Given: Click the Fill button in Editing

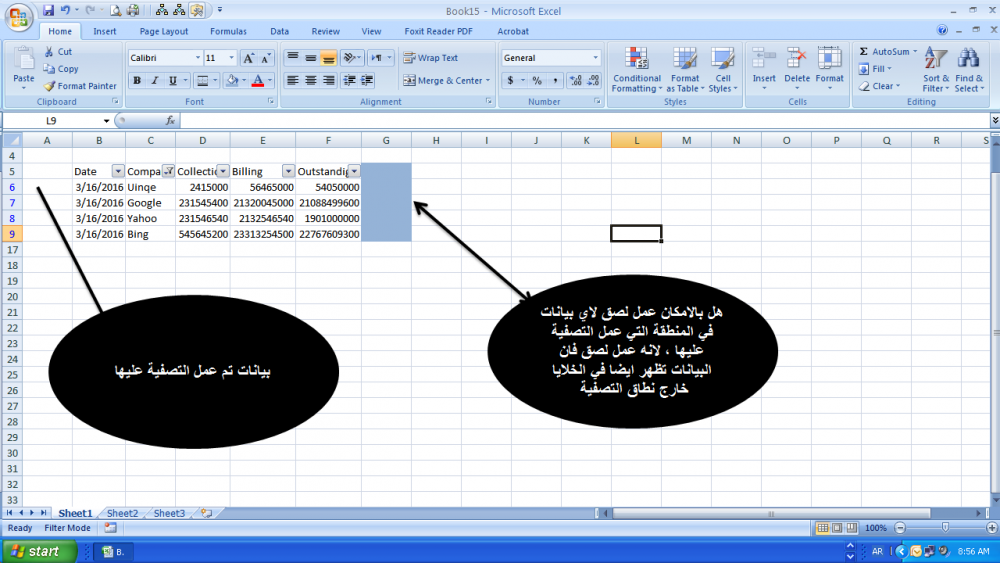Looking at the screenshot, I should (875, 69).
